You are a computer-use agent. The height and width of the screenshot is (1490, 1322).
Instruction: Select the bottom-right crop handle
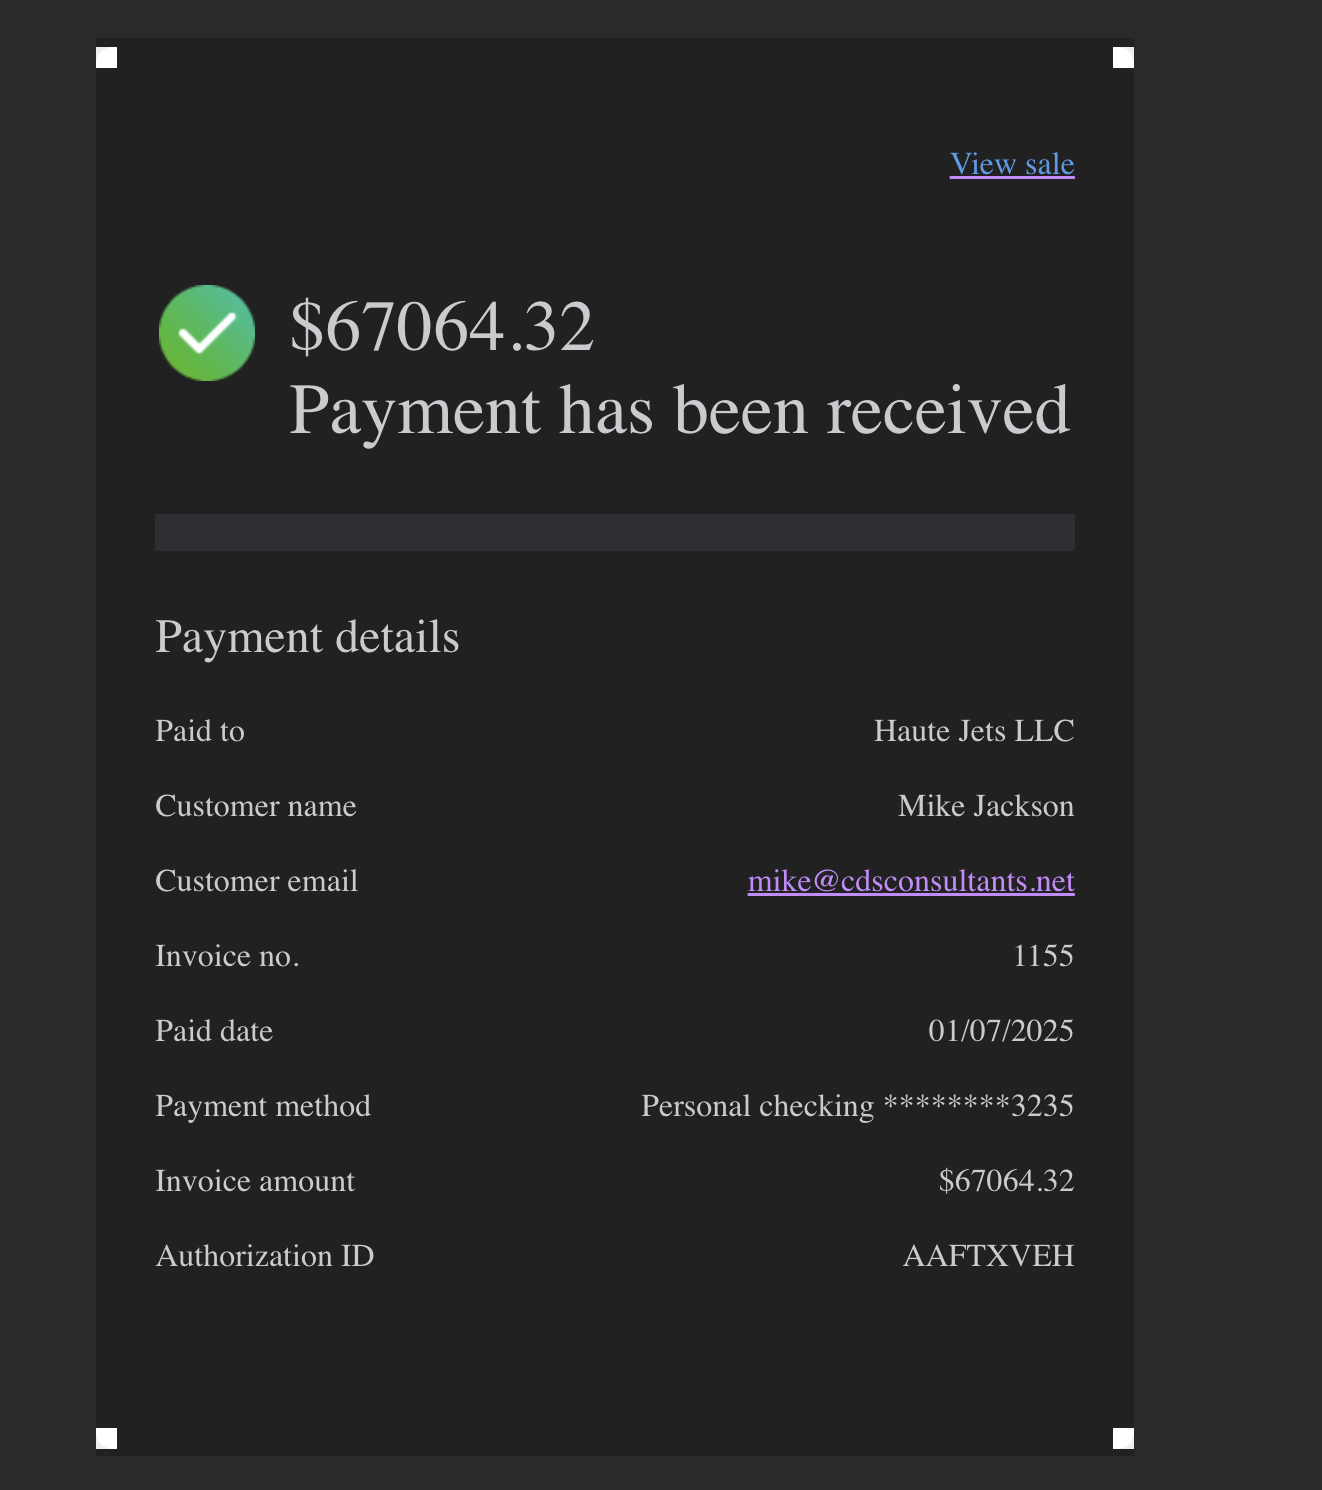(x=1123, y=1438)
